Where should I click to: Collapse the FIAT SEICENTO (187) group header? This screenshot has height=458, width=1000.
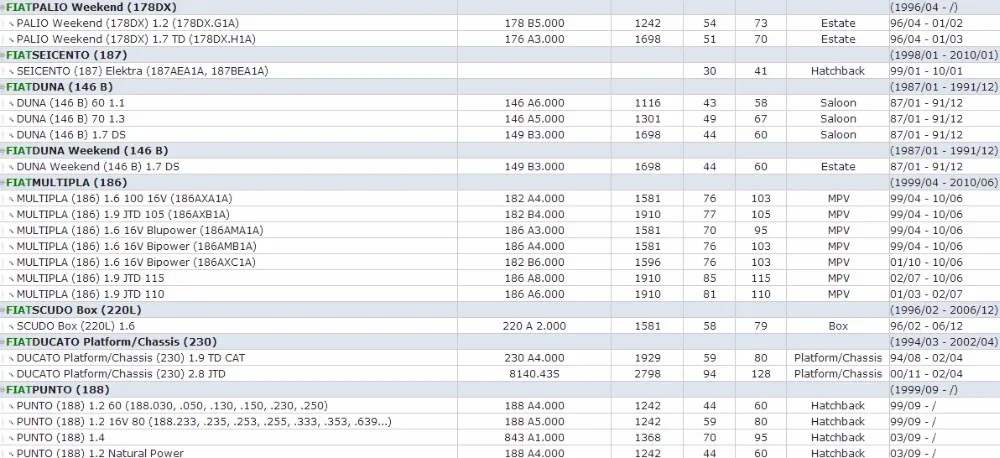point(3,55)
